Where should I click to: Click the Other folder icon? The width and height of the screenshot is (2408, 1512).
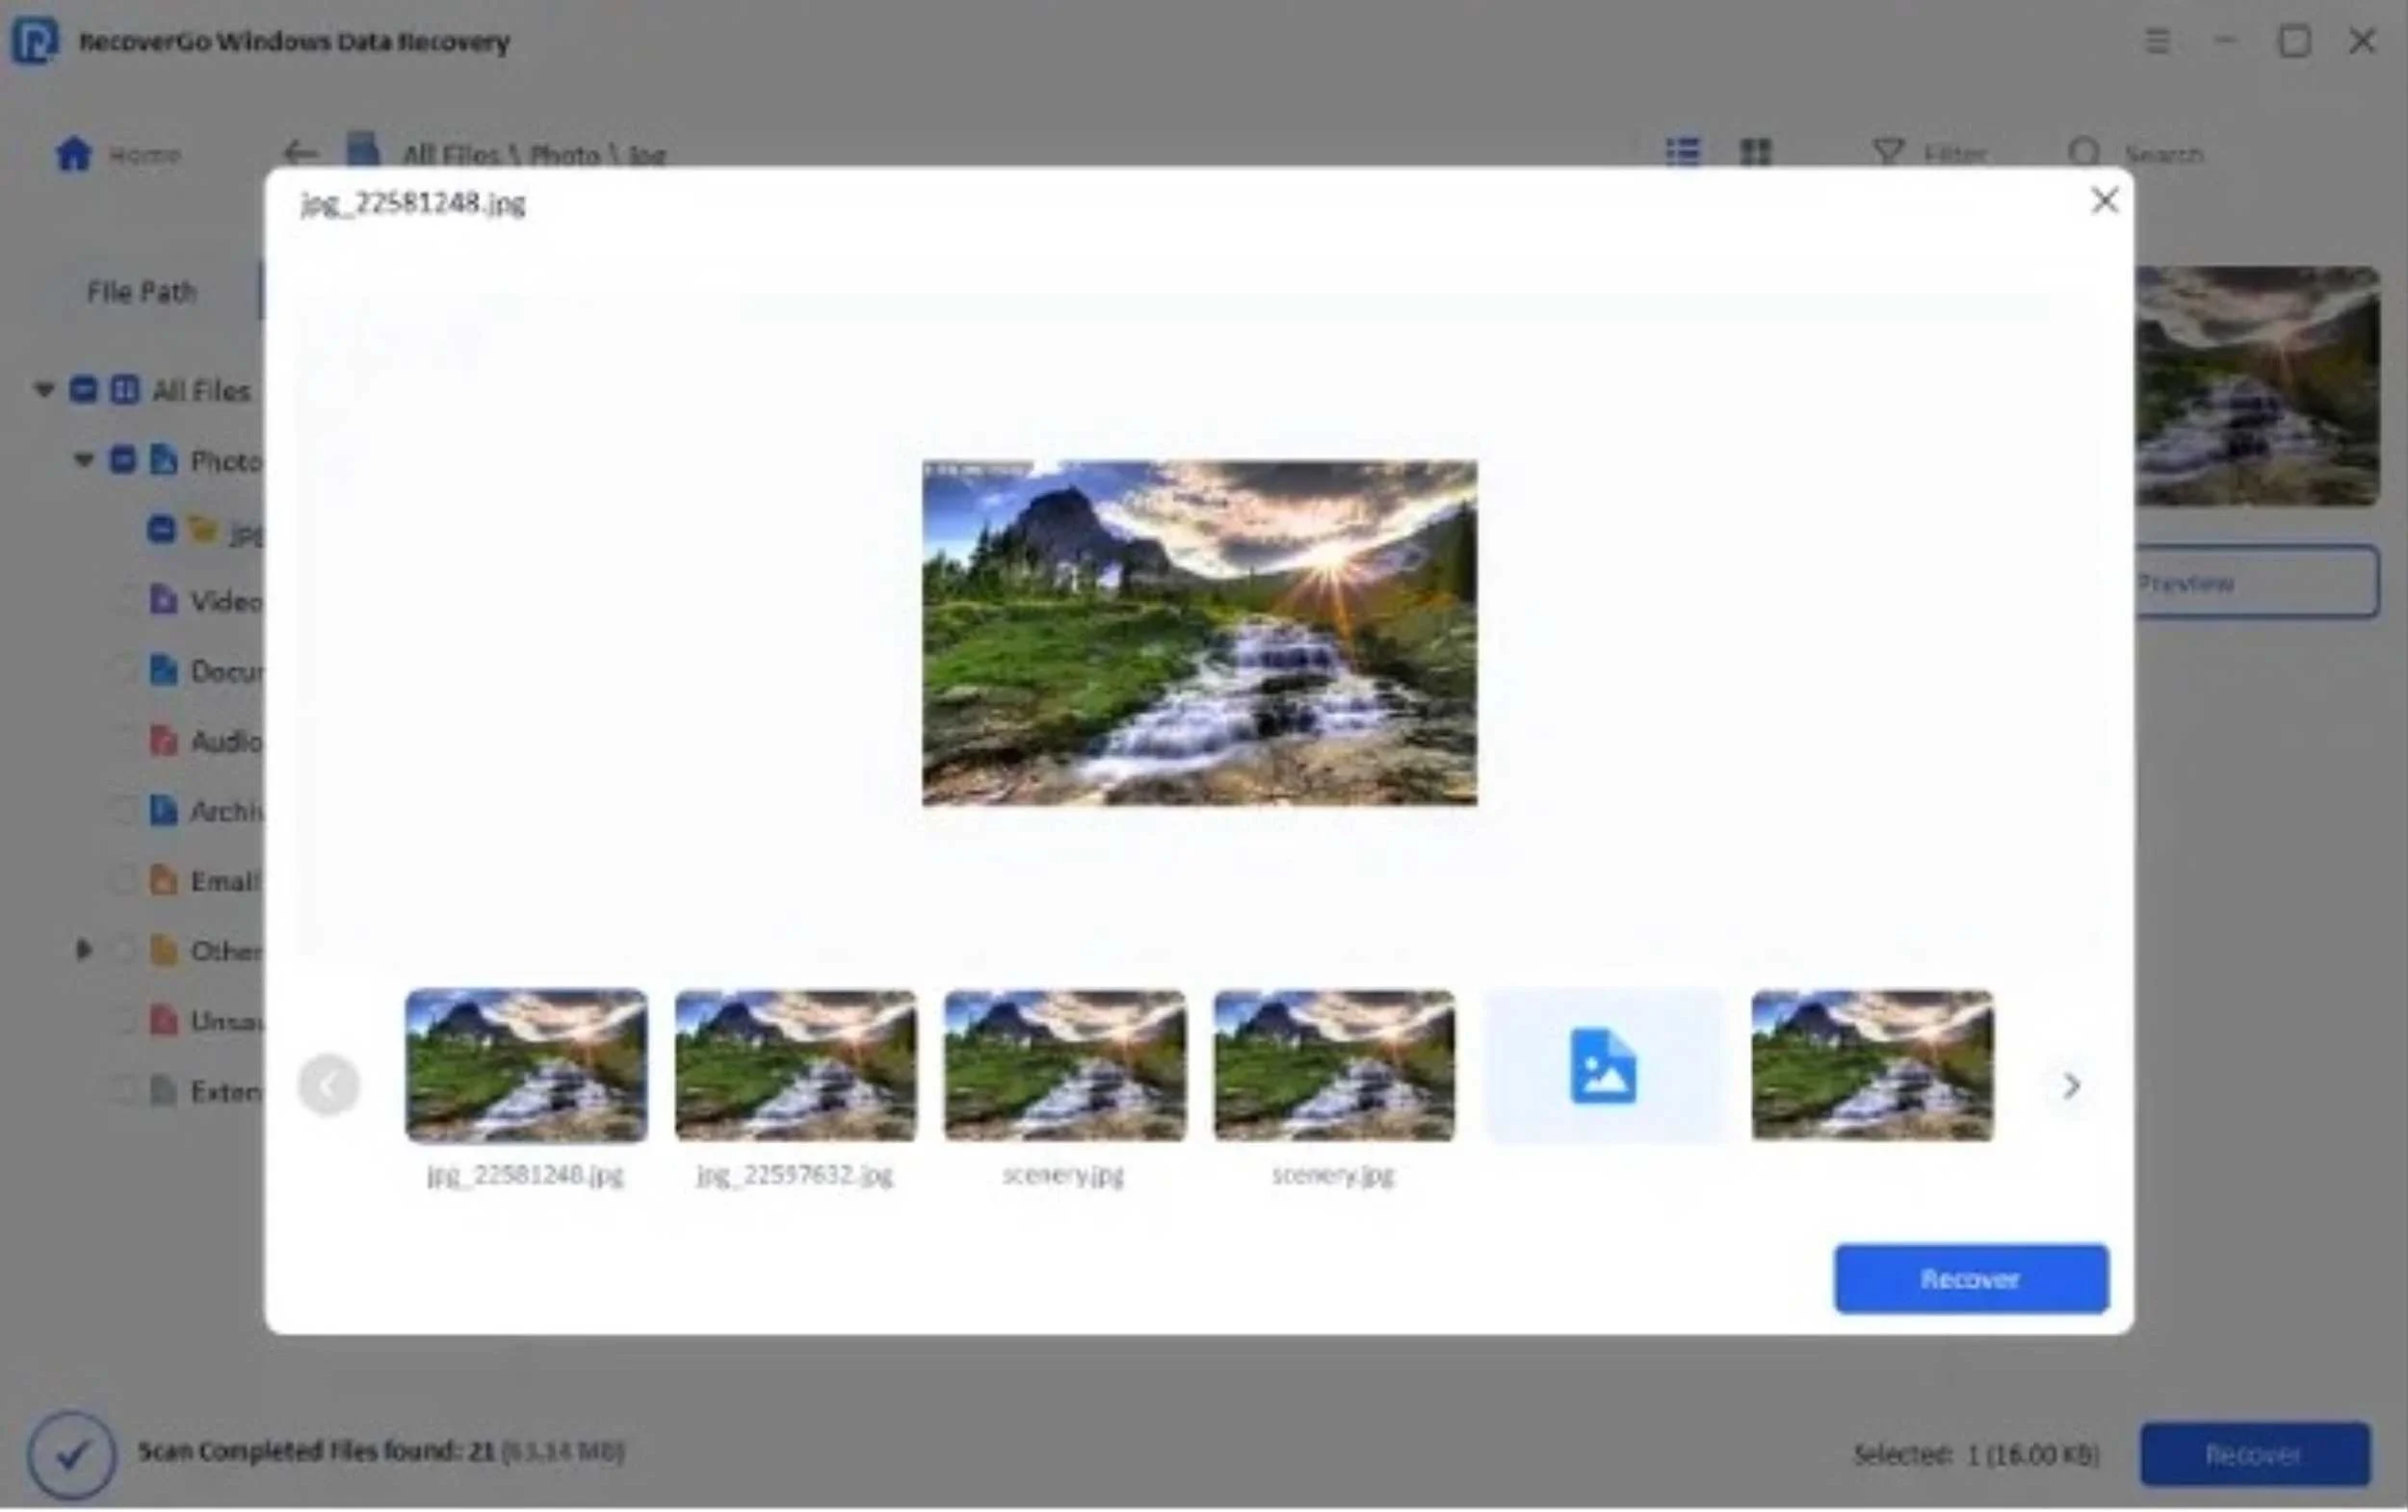click(163, 950)
